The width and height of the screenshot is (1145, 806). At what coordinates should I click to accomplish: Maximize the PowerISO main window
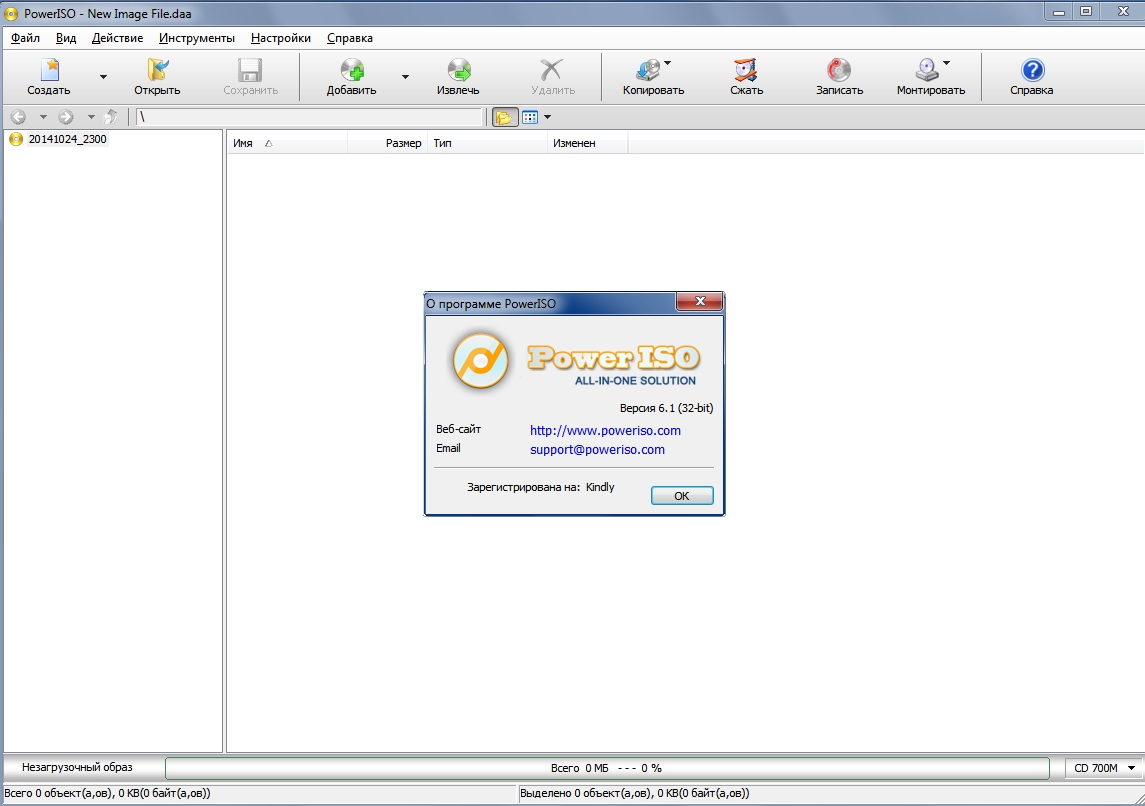coord(1087,12)
